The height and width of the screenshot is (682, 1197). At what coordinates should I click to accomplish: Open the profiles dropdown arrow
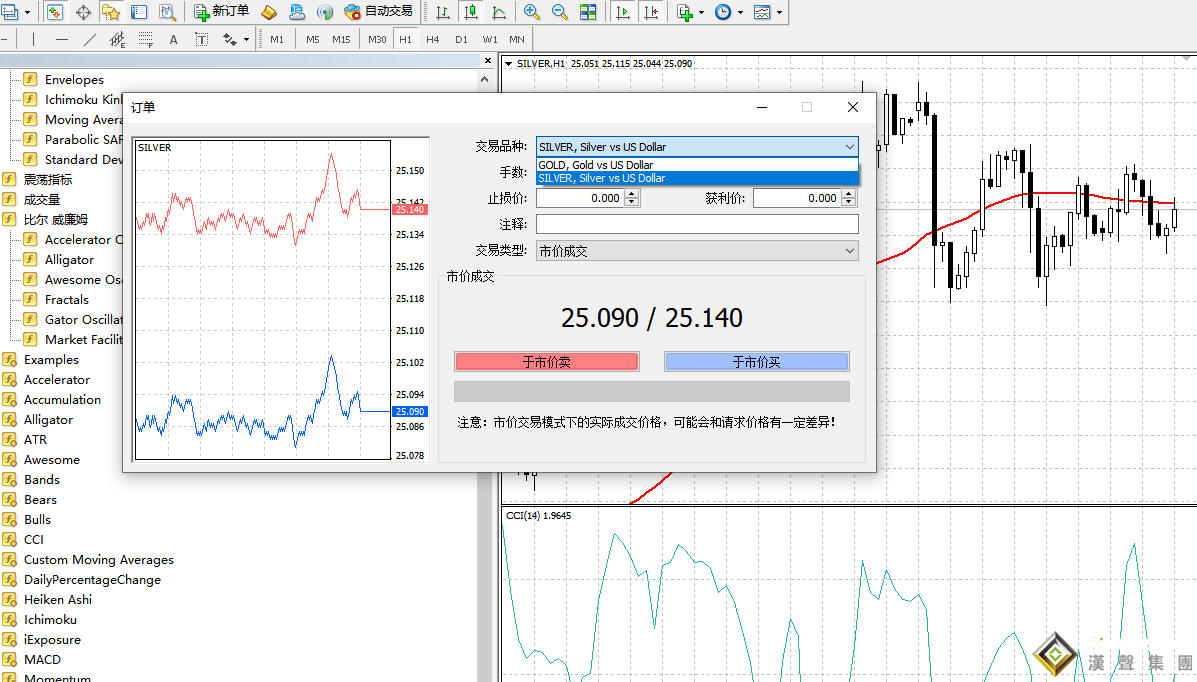click(27, 13)
